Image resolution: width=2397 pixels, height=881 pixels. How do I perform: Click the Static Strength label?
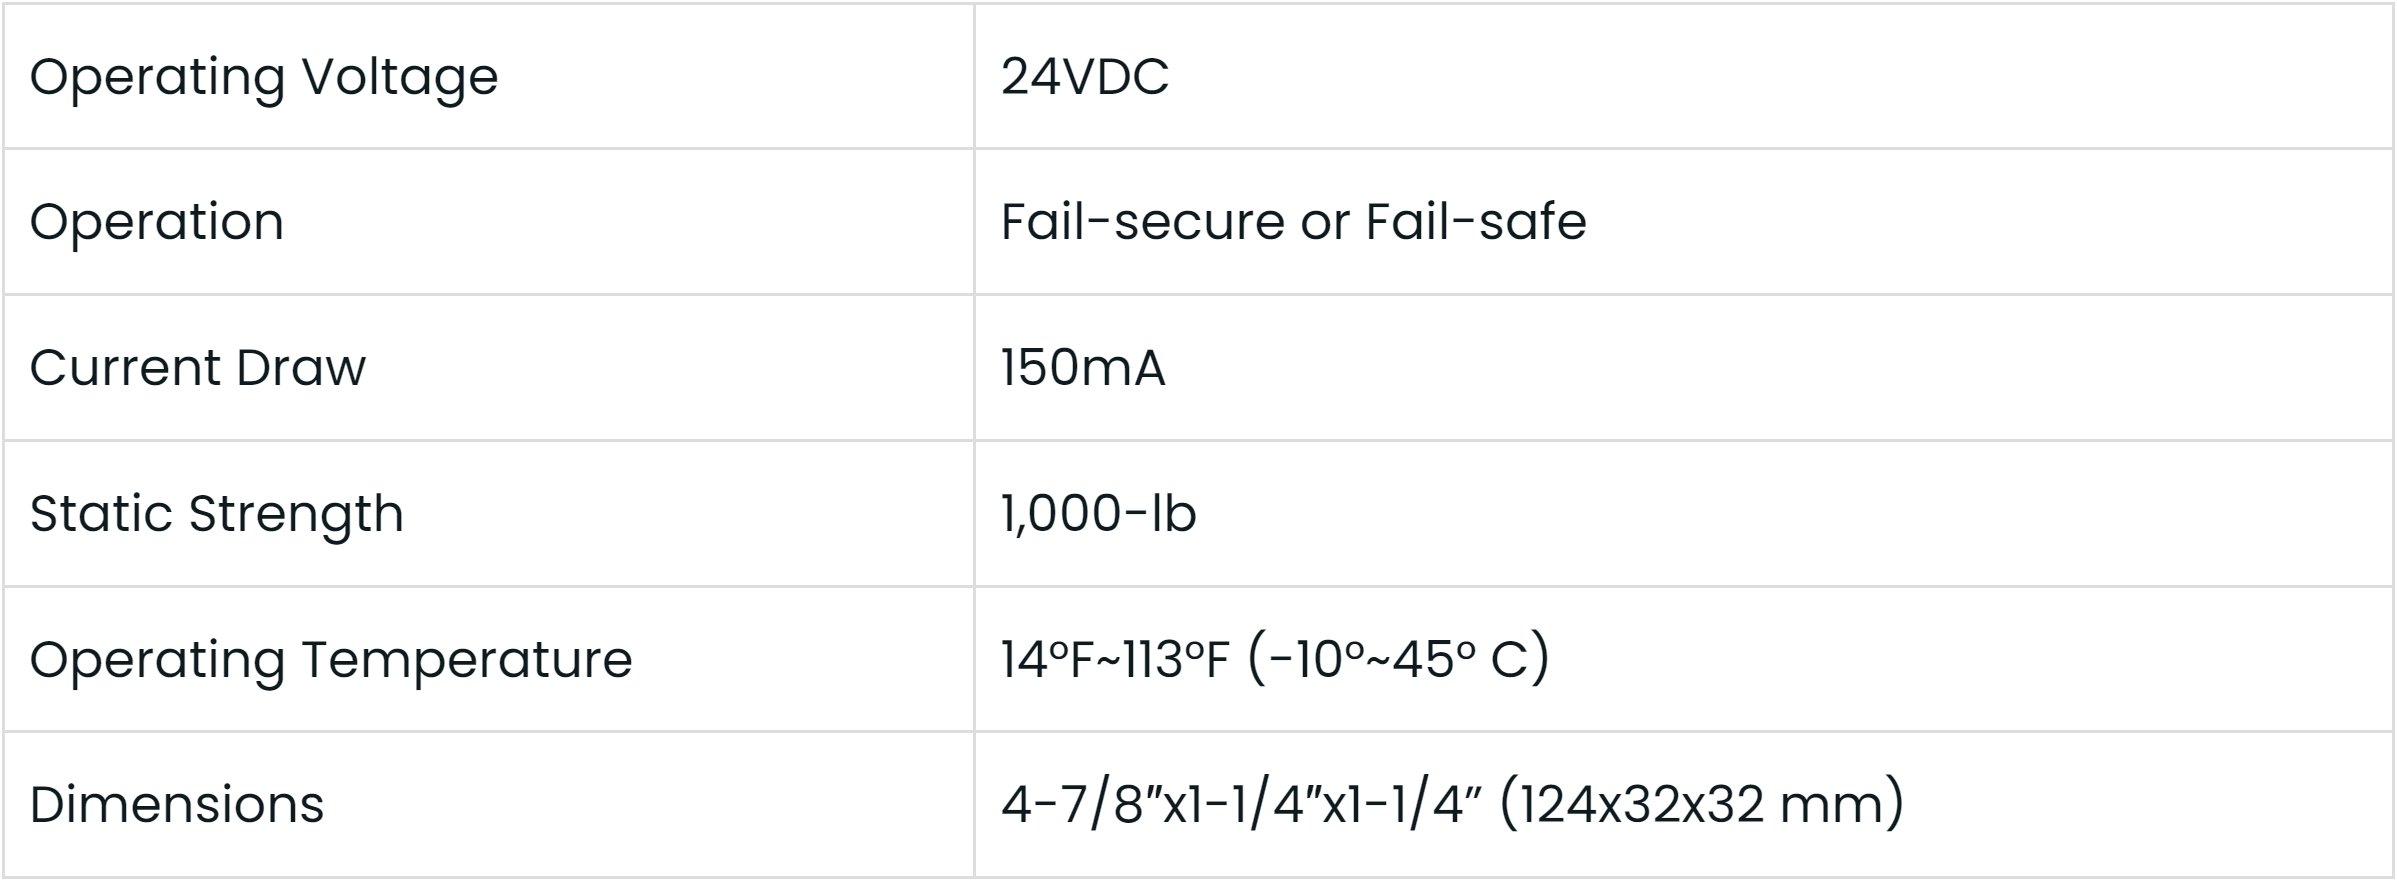click(x=216, y=514)
